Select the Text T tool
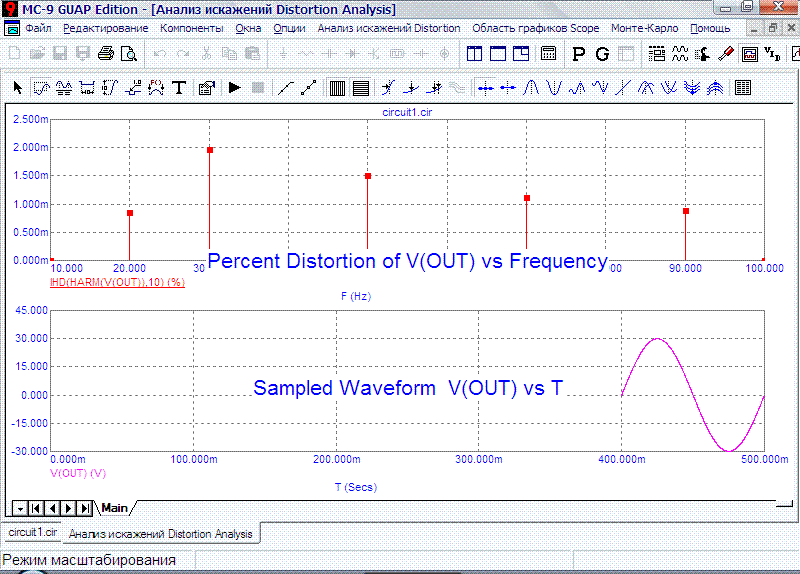Viewport: 800px width, 574px height. coord(179,88)
